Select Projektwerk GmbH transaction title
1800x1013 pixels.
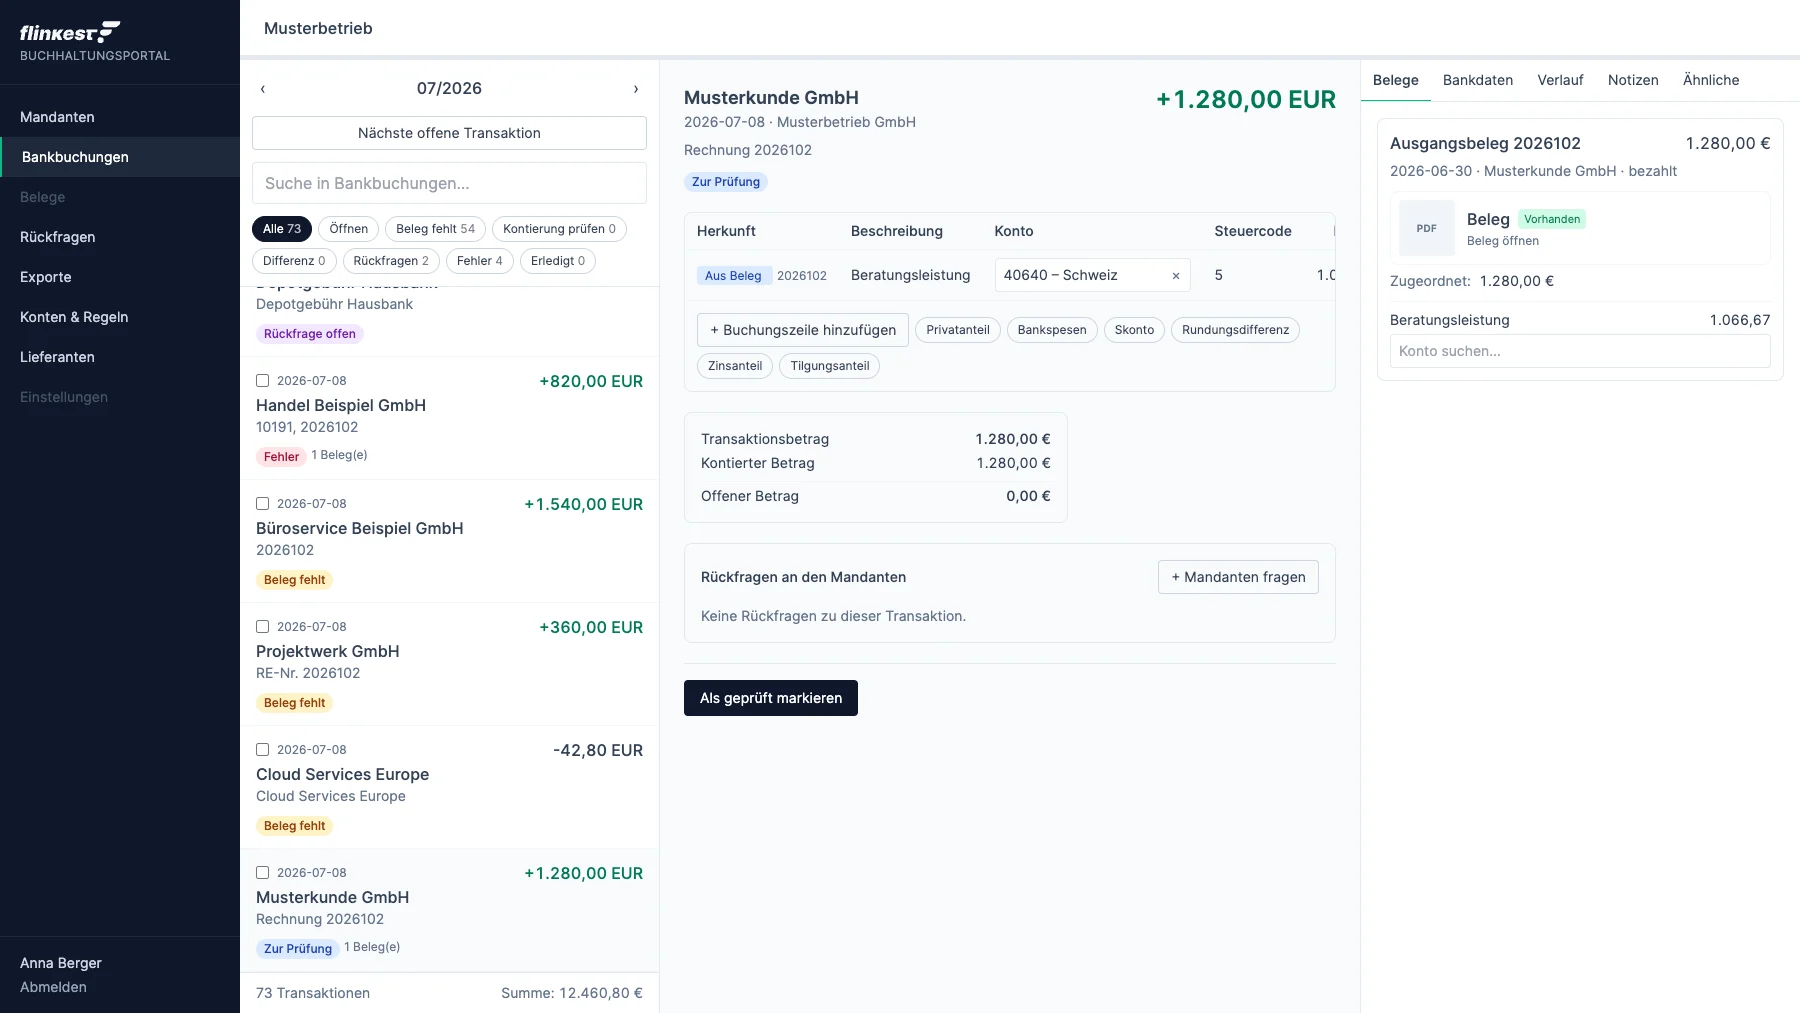click(x=328, y=651)
